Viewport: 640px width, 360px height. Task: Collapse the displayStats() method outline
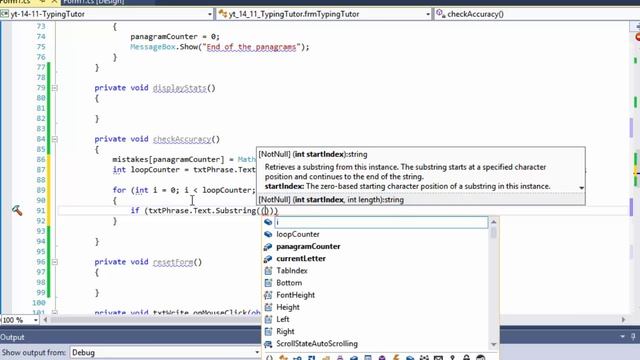[x=54, y=88]
